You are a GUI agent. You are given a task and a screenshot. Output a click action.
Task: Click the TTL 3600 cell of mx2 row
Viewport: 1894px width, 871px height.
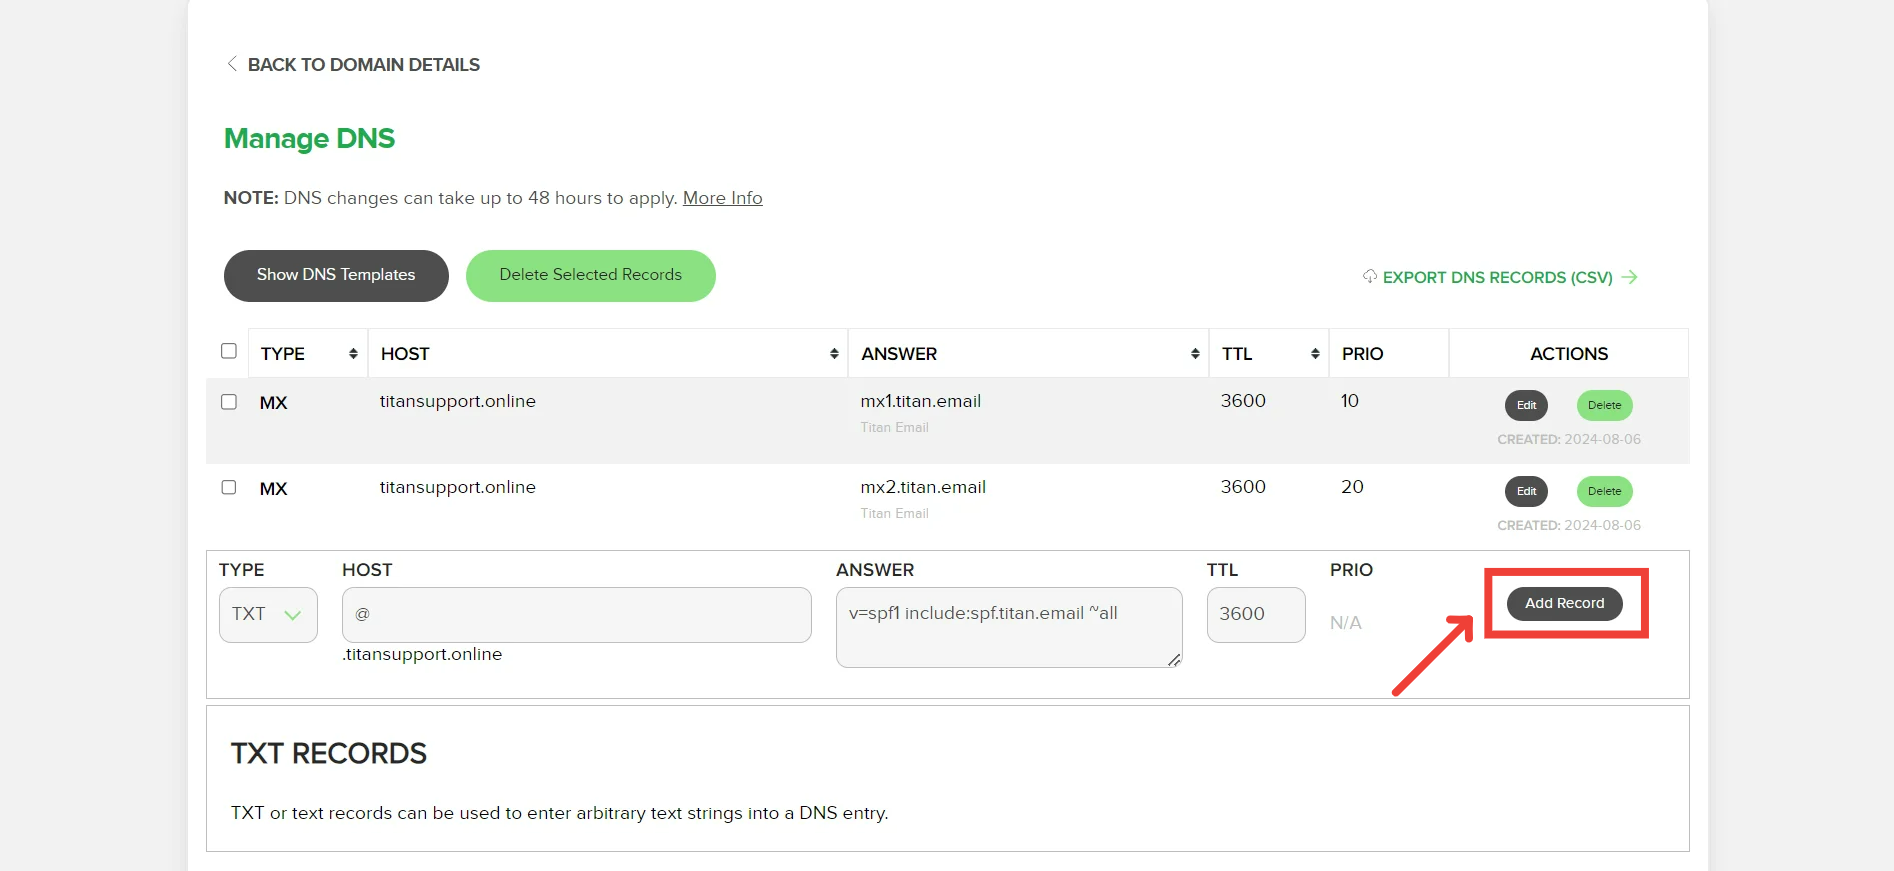pos(1243,487)
